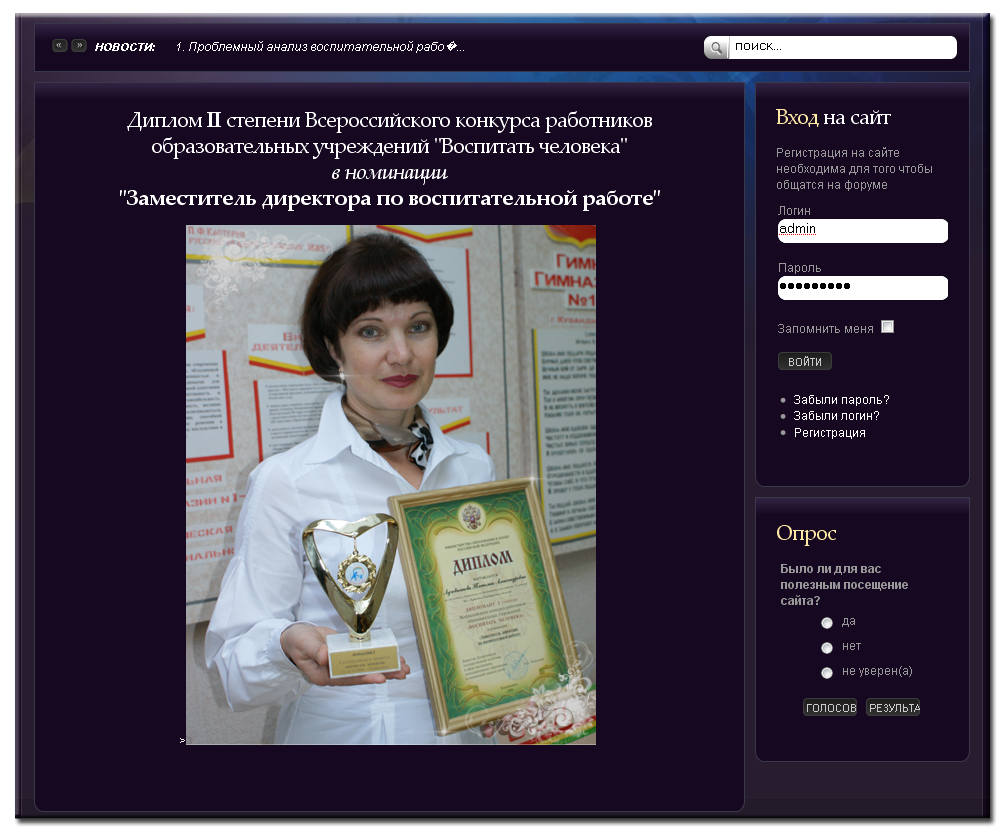Open poll results via РЕЗУЛЬТА button
The height and width of the screenshot is (832, 1000).
tap(893, 706)
